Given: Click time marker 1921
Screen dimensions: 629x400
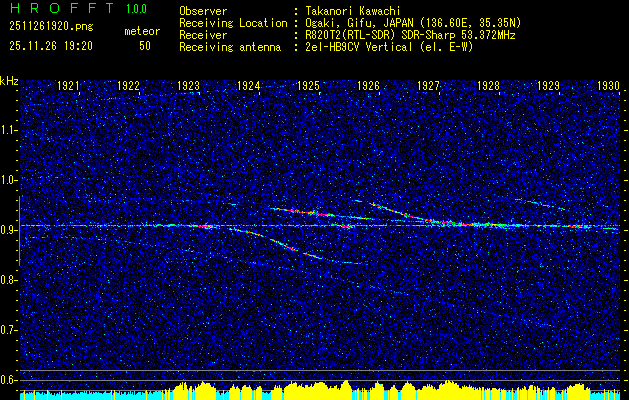Looking at the screenshot, I should pyautogui.click(x=68, y=85).
